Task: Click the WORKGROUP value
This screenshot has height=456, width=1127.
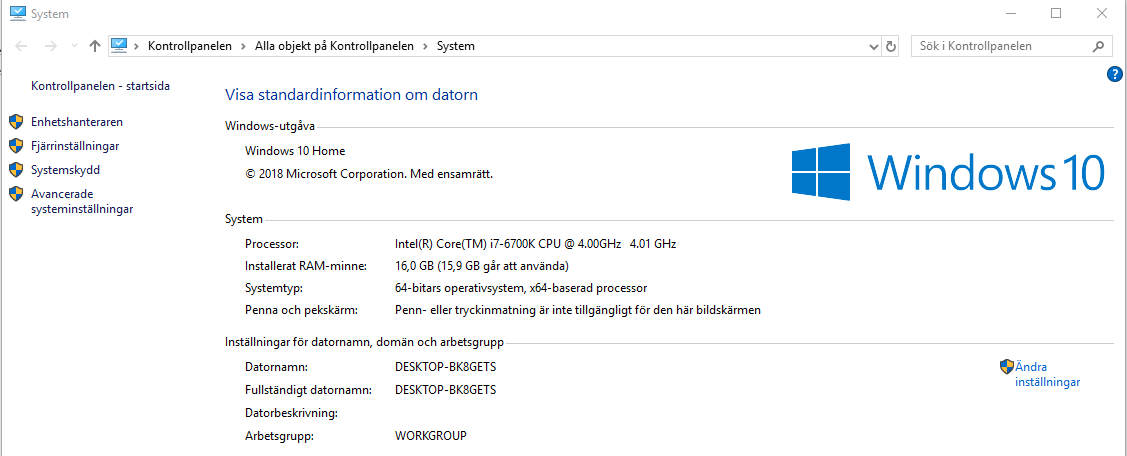Action: coord(431,436)
